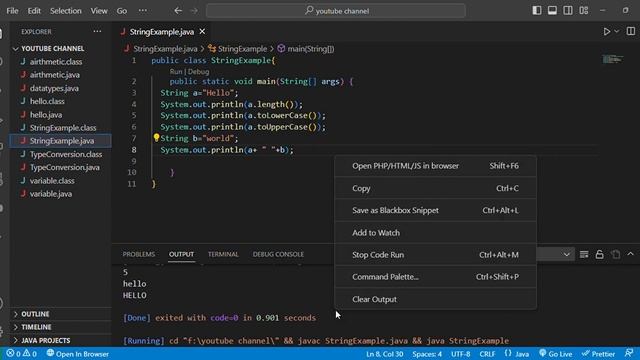Image resolution: width=640 pixels, height=360 pixels.
Task: Split the editor to the right
Action: point(631,31)
